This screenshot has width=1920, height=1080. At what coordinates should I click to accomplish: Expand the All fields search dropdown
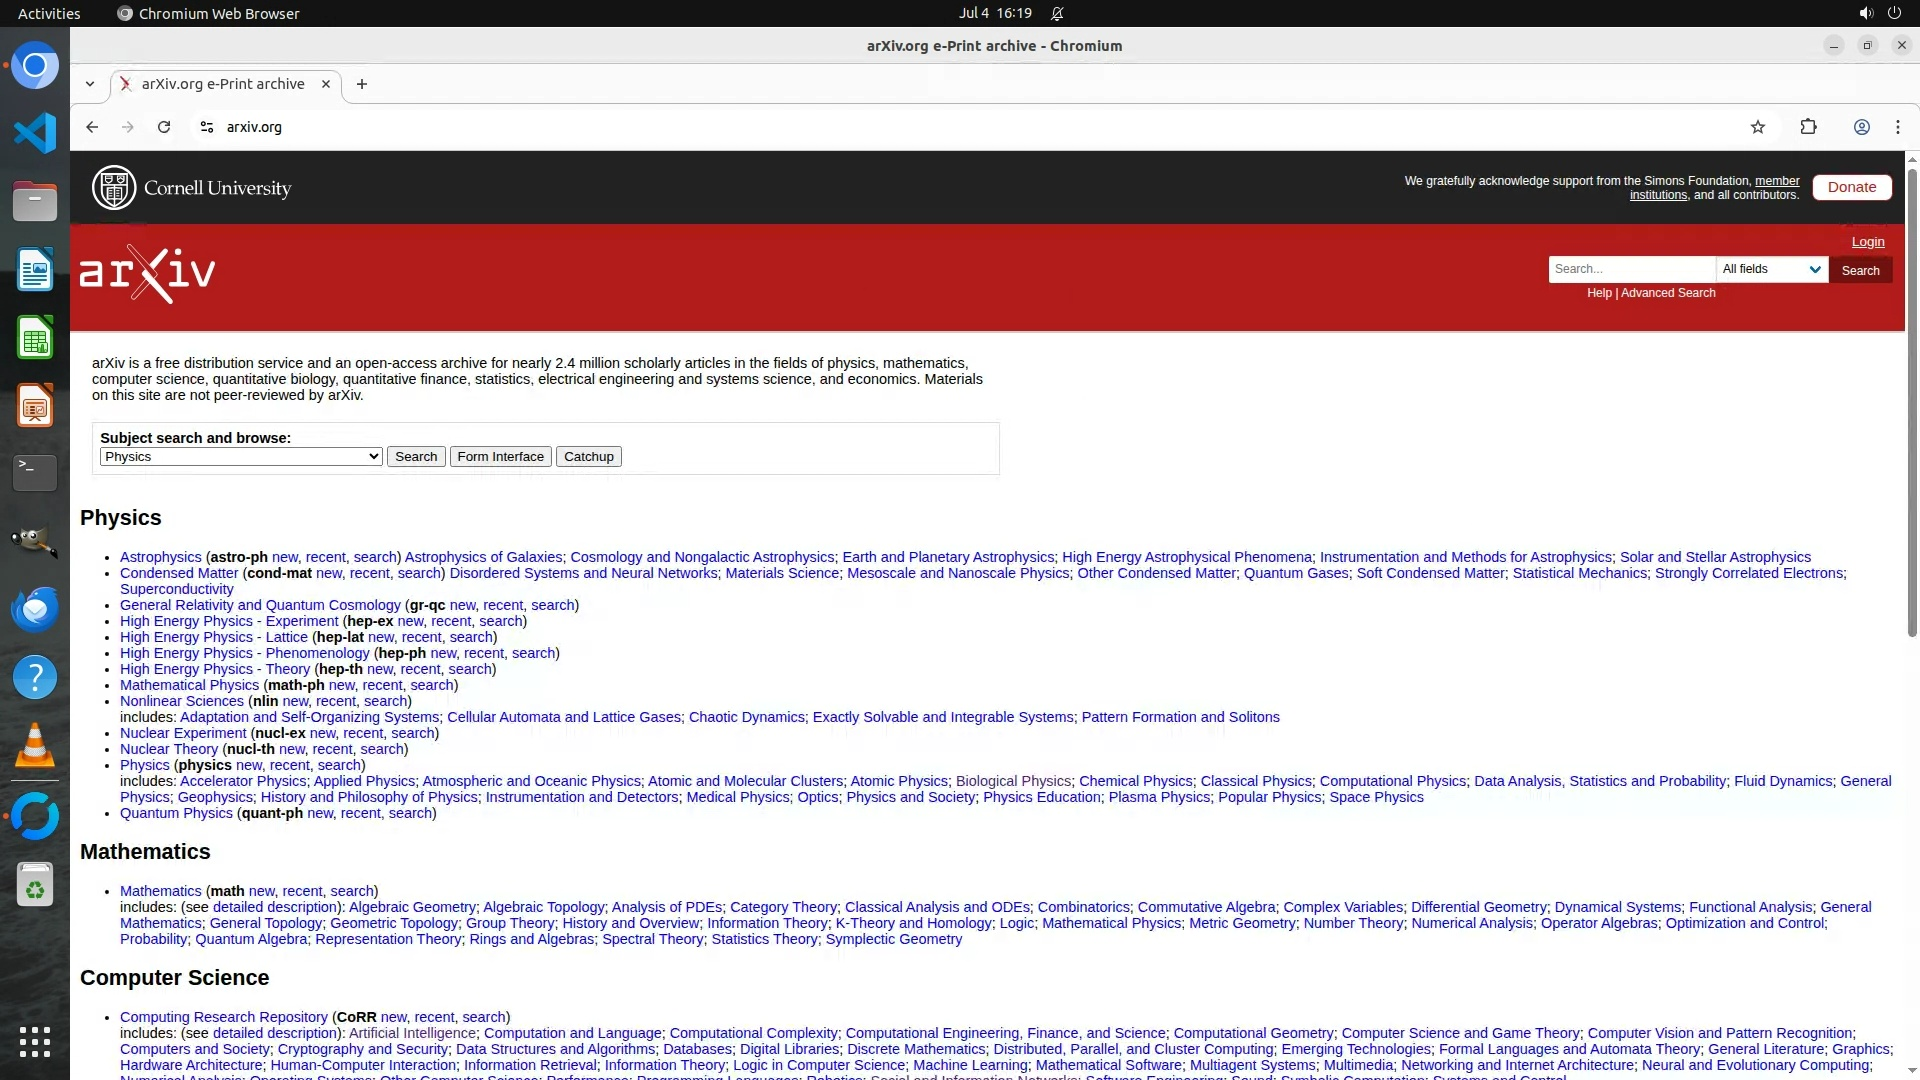coord(1771,269)
